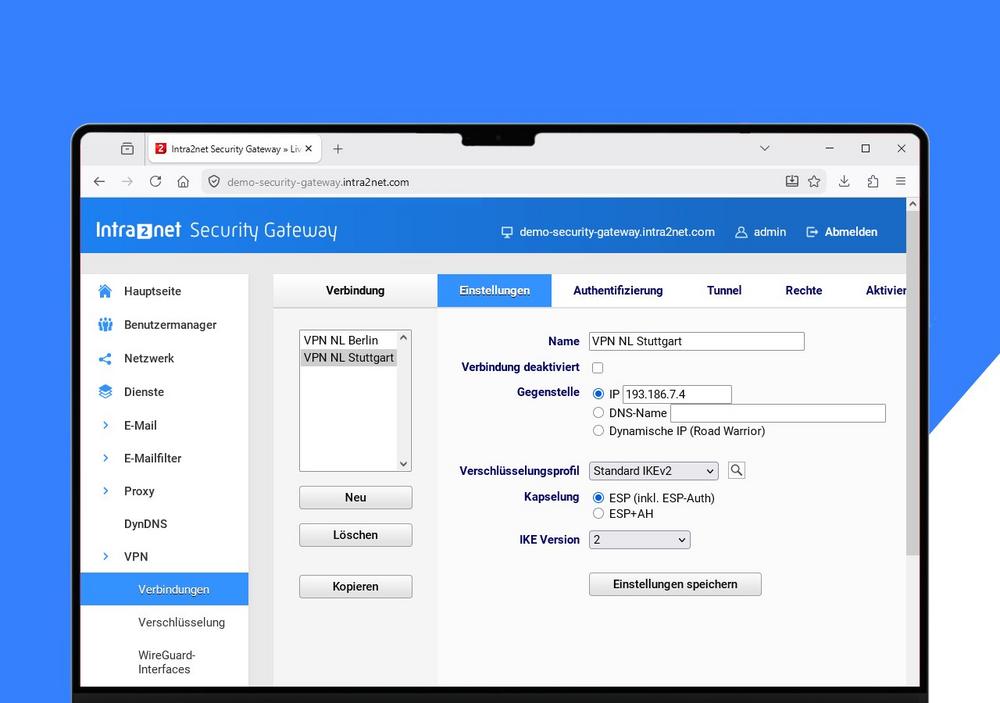1000x703 pixels.
Task: Click the Dienste layers icon
Action: [105, 392]
